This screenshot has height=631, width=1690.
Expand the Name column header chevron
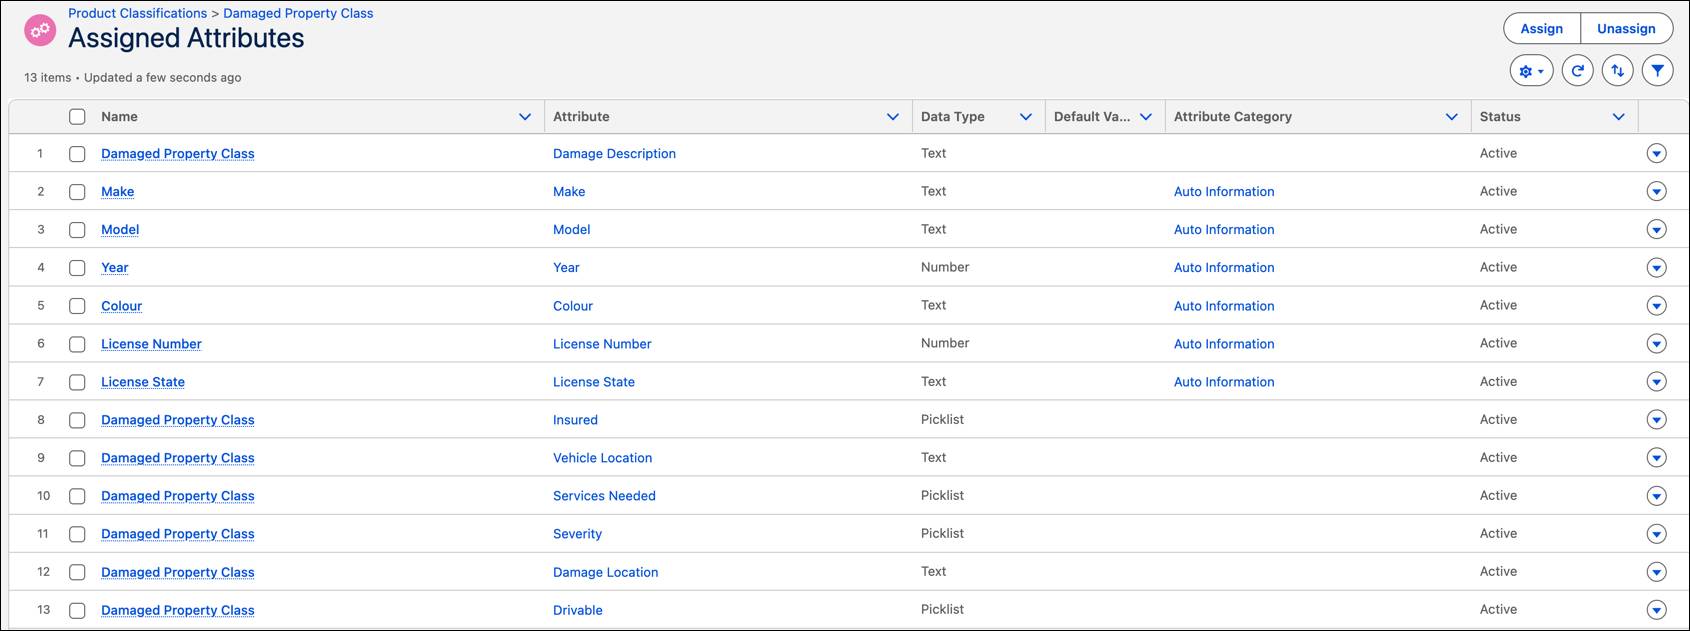click(525, 117)
